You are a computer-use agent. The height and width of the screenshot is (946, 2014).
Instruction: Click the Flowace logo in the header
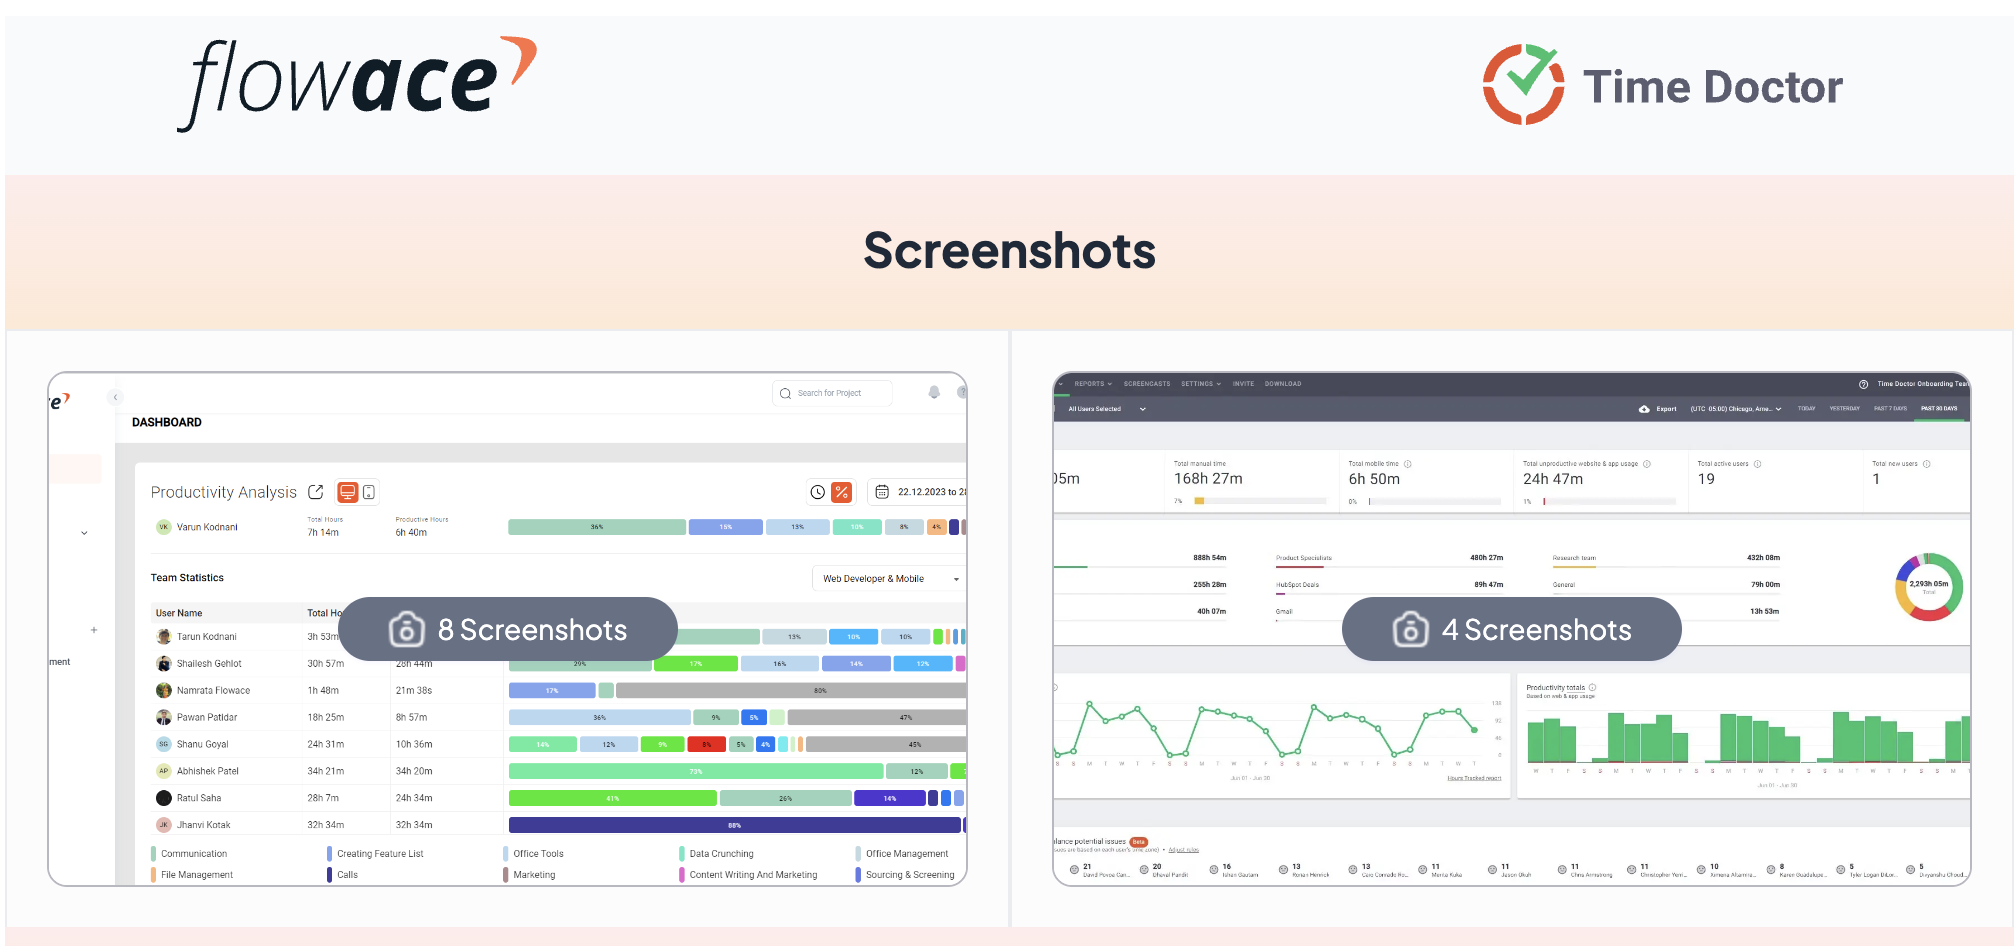click(x=357, y=84)
